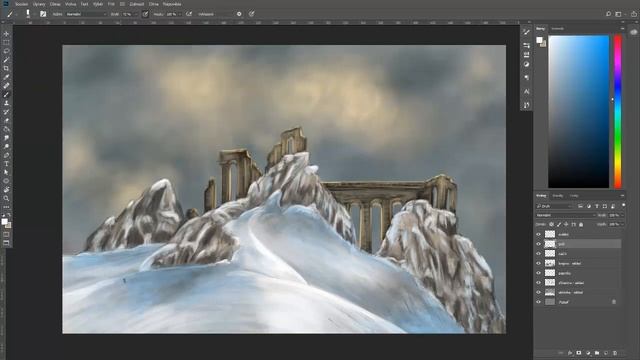
Task: Change screen mode at toolbox bottom
Action: pos(6,243)
